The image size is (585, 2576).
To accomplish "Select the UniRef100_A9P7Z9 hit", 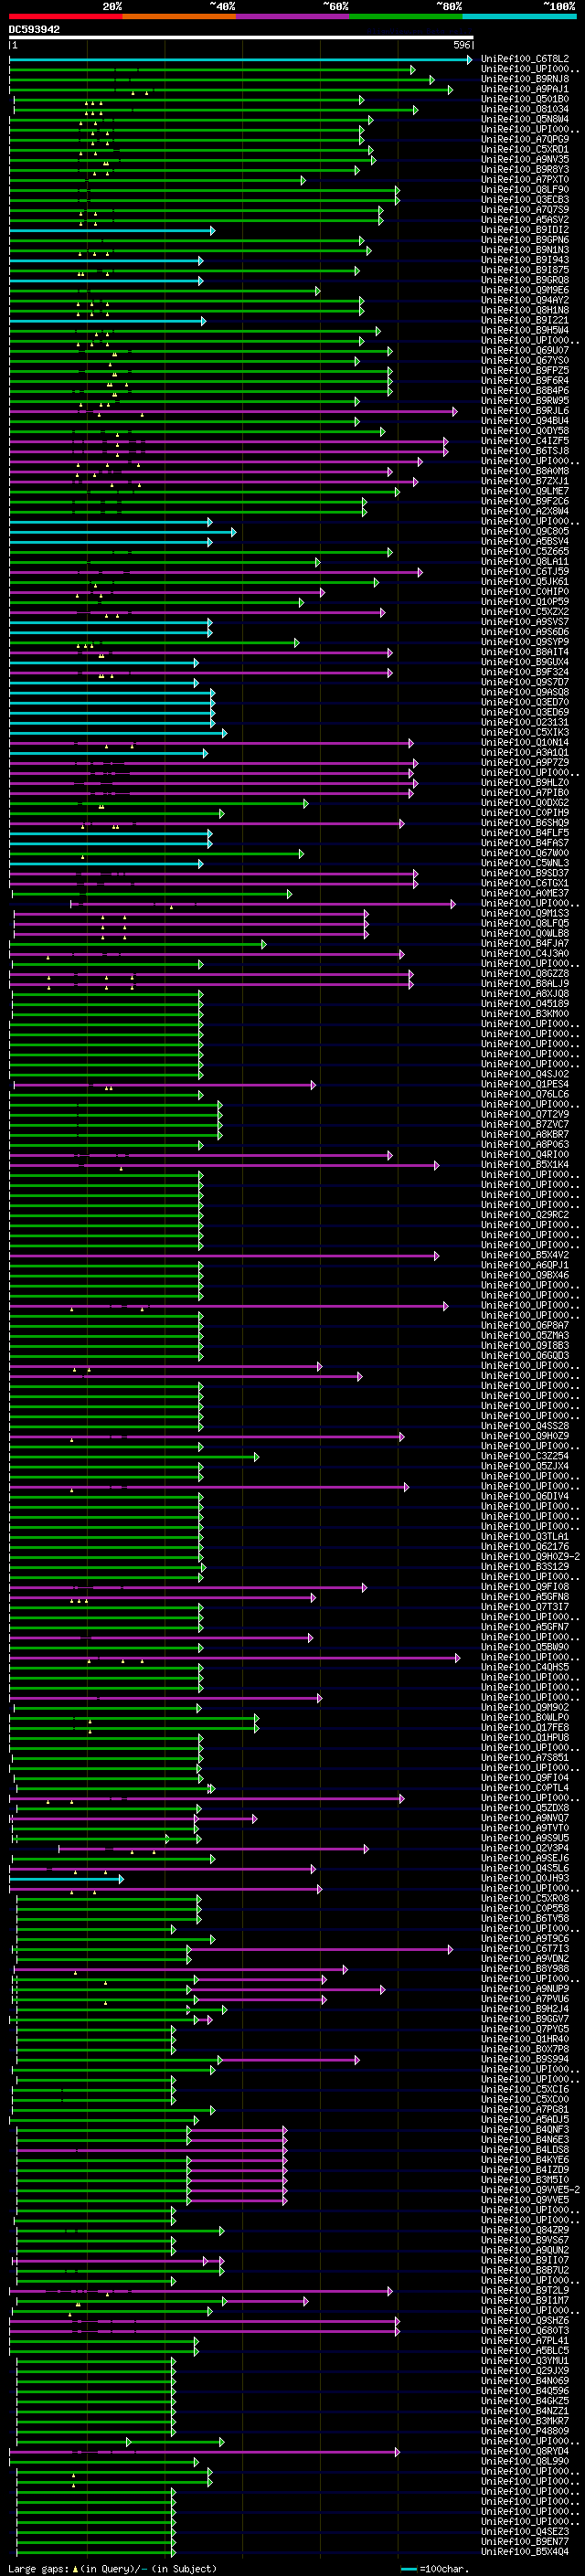I will coord(525,763).
